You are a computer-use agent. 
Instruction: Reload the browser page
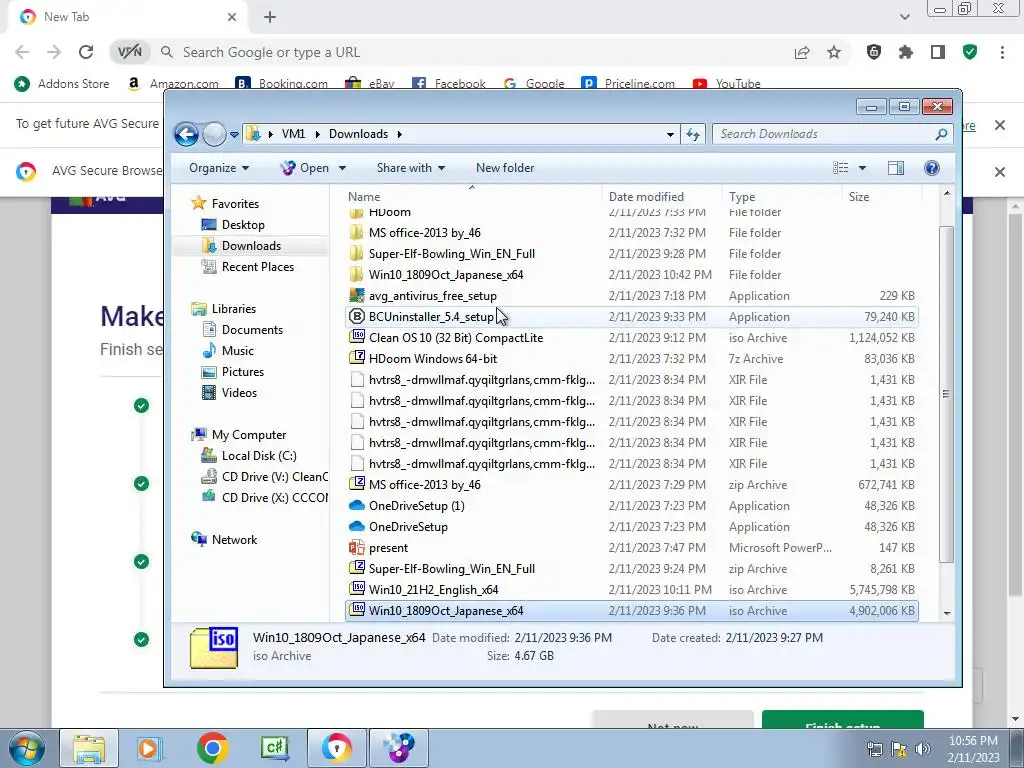pyautogui.click(x=86, y=52)
